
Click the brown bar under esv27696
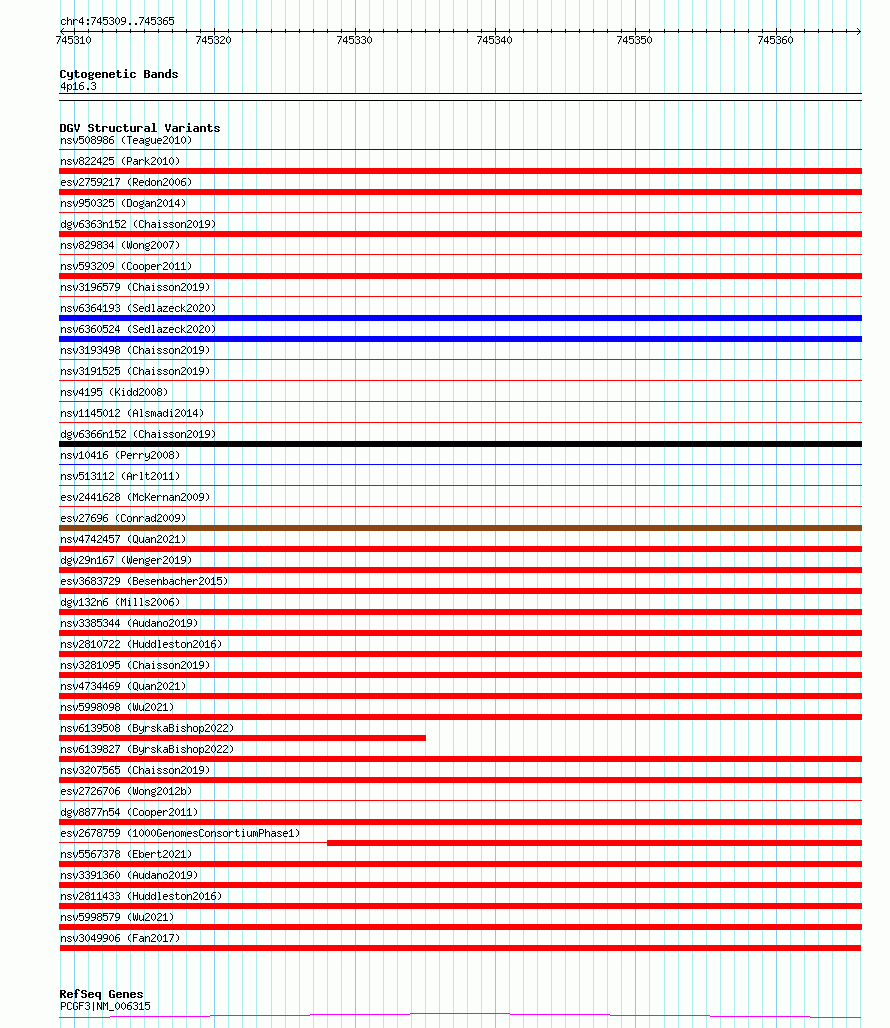pyautogui.click(x=460, y=528)
